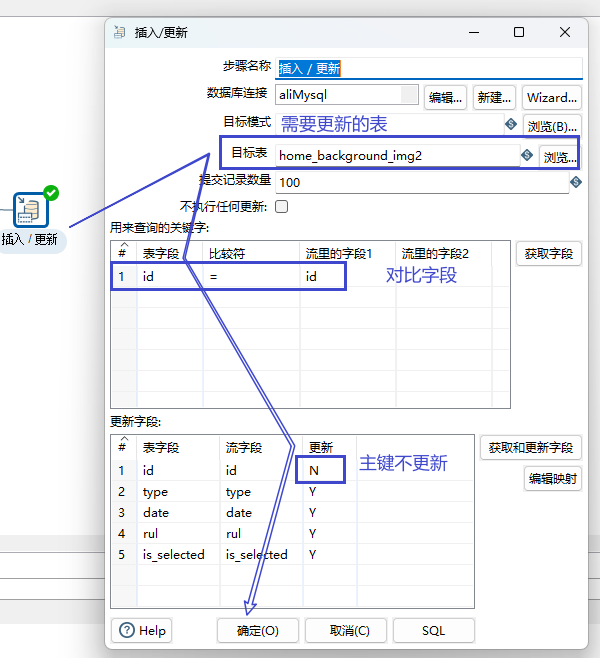Viewport: 600px width, 658px height.
Task: Click variable icon beside target schema field
Action: coord(511,125)
